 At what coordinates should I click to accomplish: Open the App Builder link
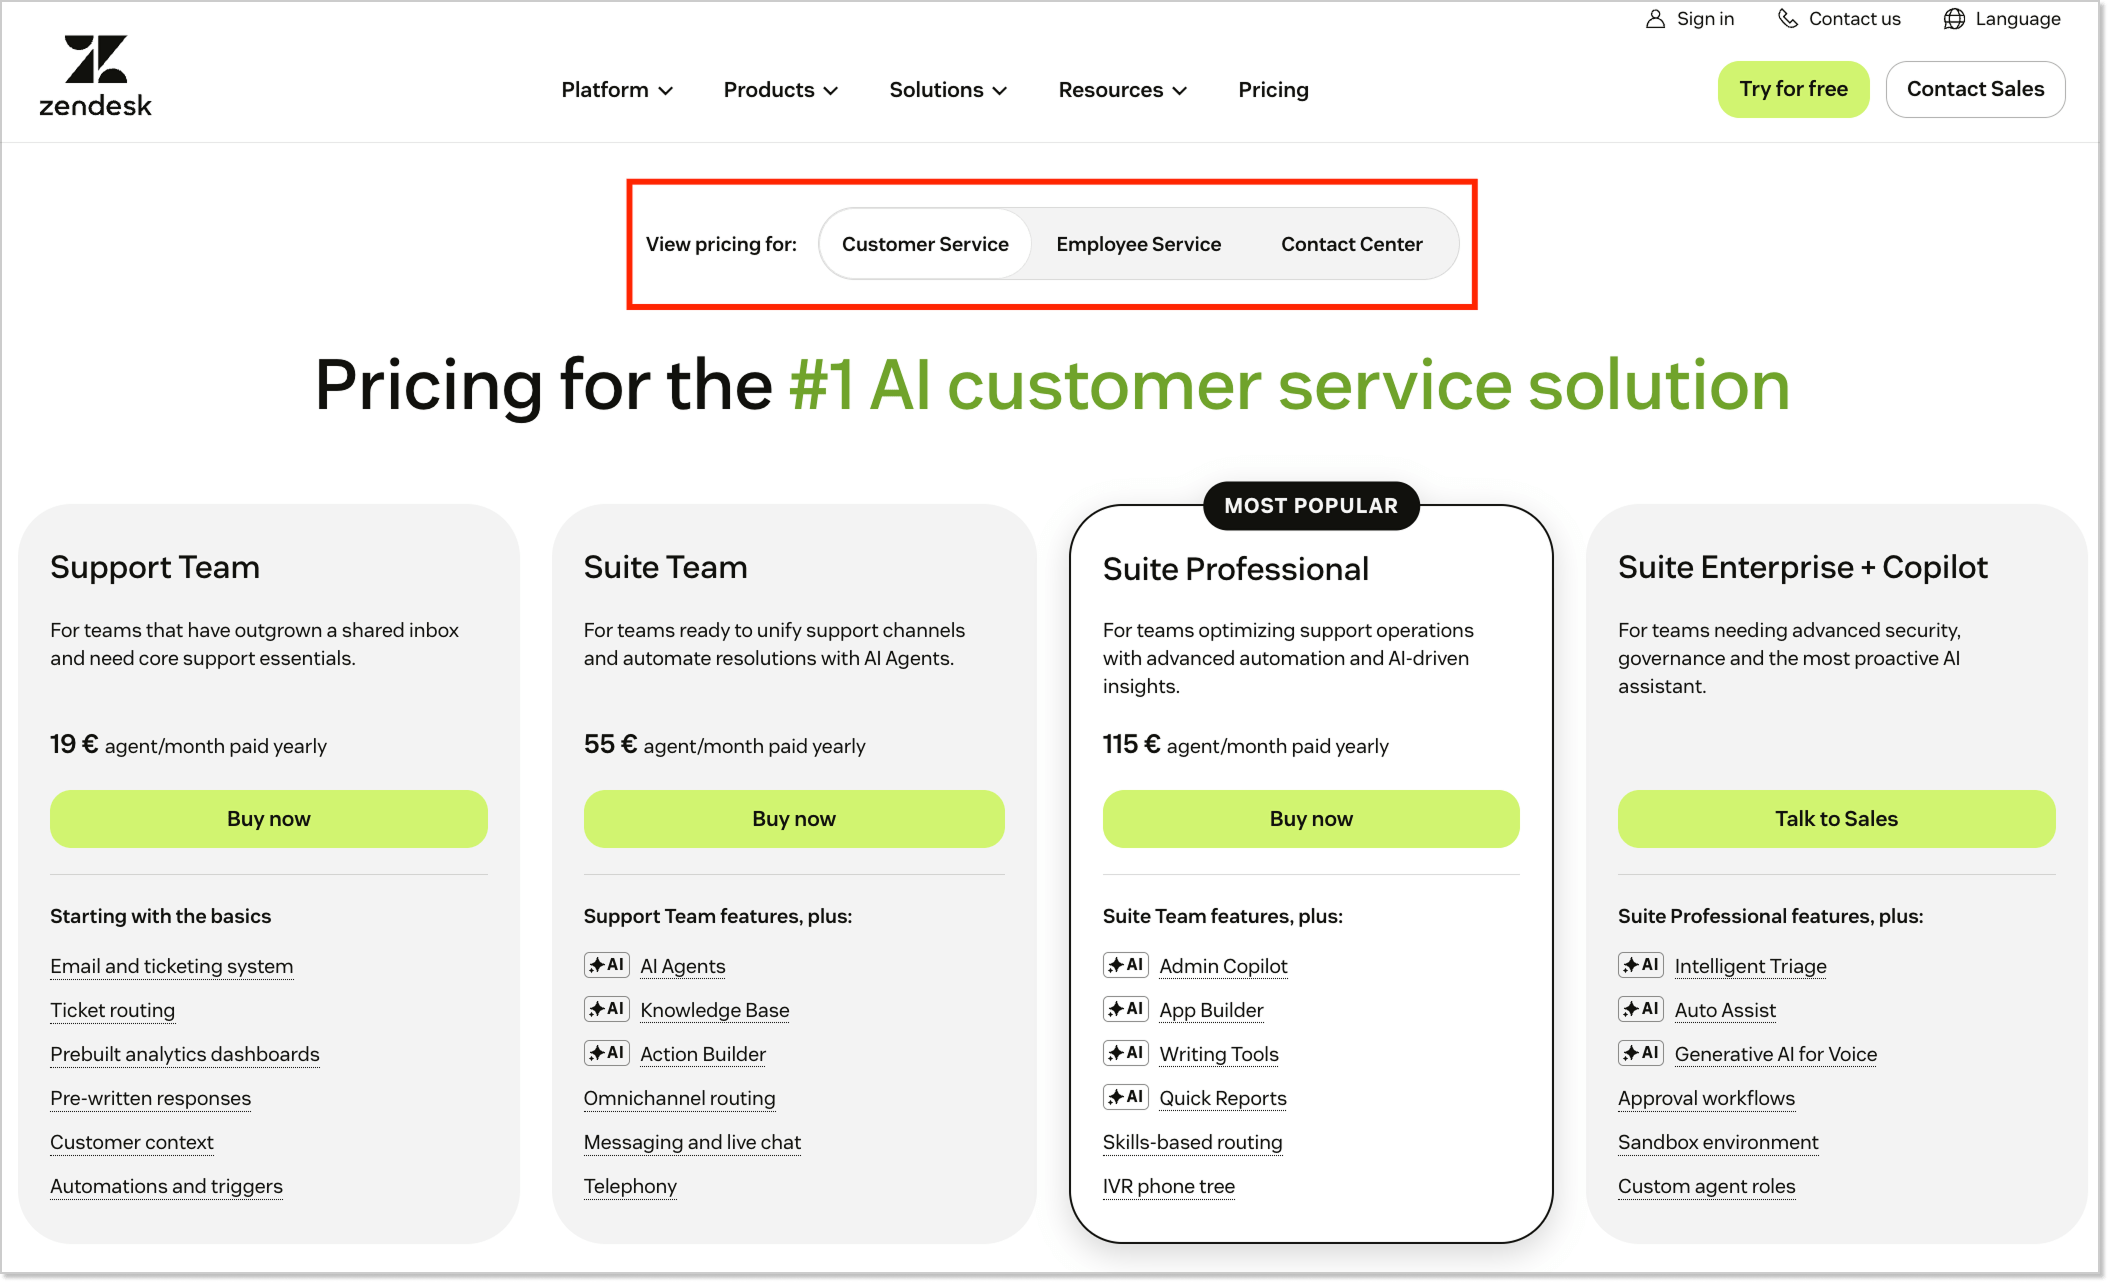coord(1212,1010)
